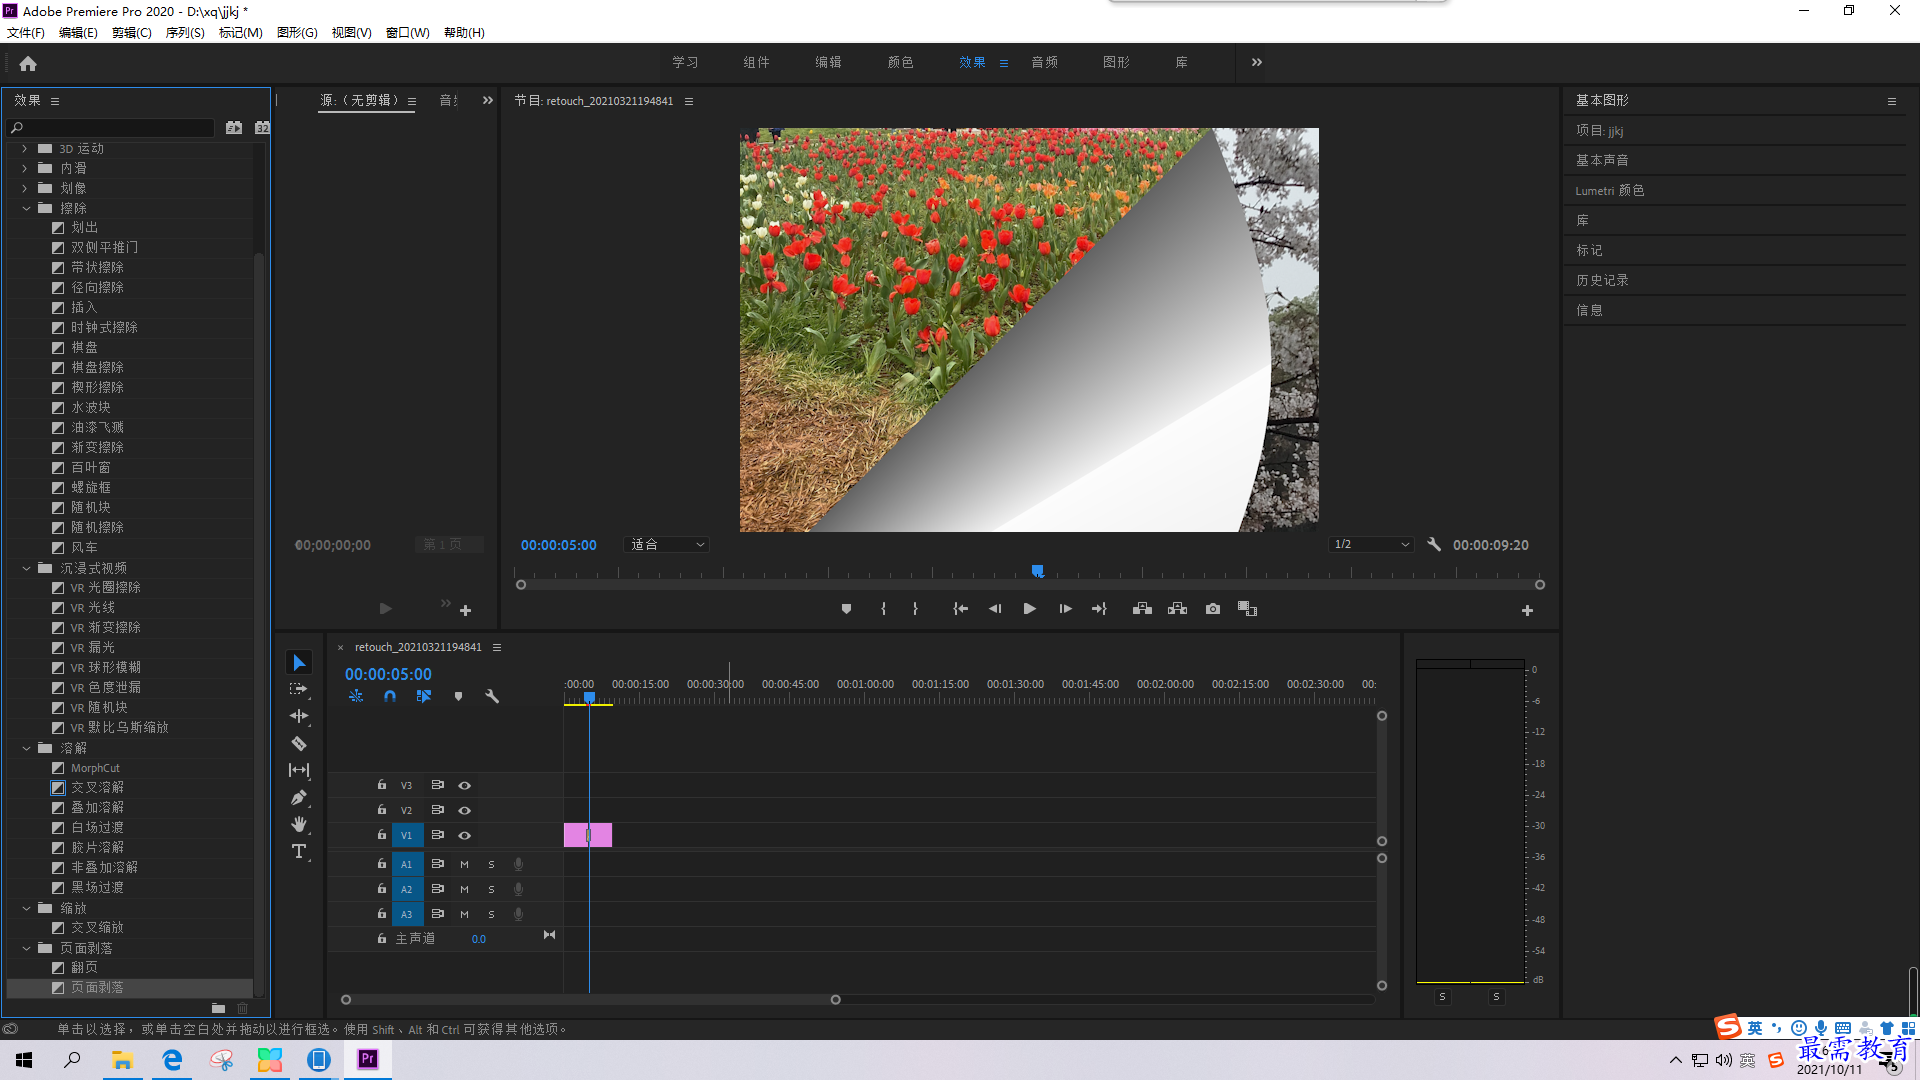The height and width of the screenshot is (1080, 1920).
Task: Click the effects search field
Action: [x=111, y=128]
